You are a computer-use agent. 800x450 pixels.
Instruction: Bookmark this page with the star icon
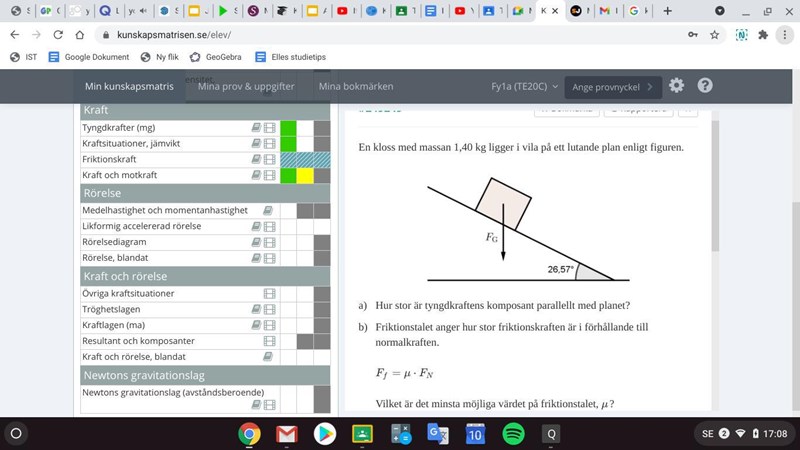tap(714, 33)
